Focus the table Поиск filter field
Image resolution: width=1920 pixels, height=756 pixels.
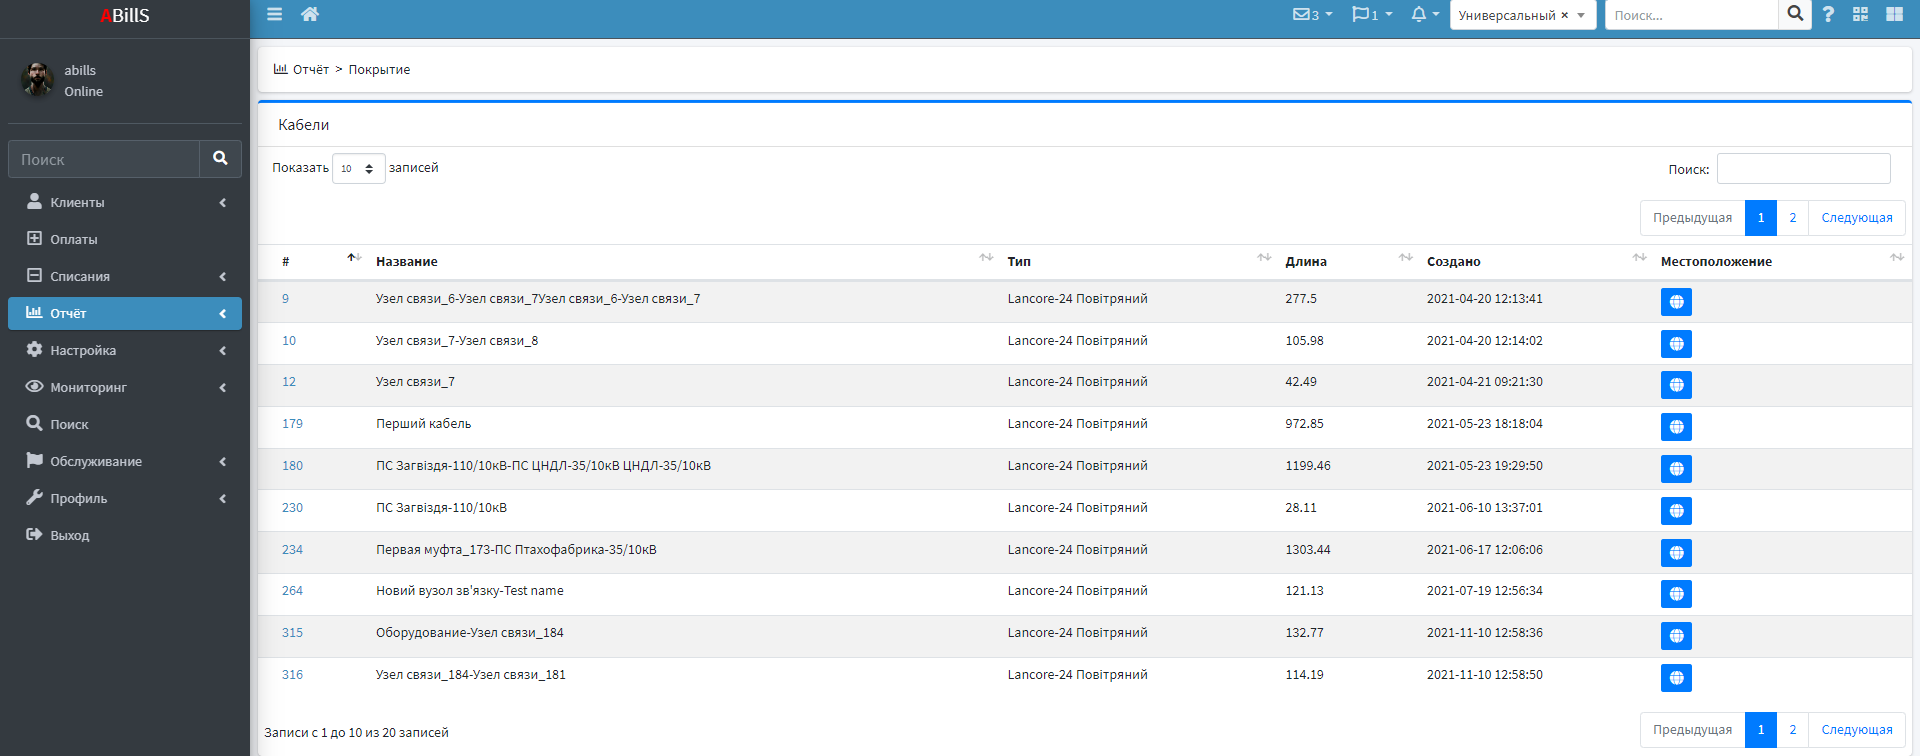click(x=1803, y=169)
